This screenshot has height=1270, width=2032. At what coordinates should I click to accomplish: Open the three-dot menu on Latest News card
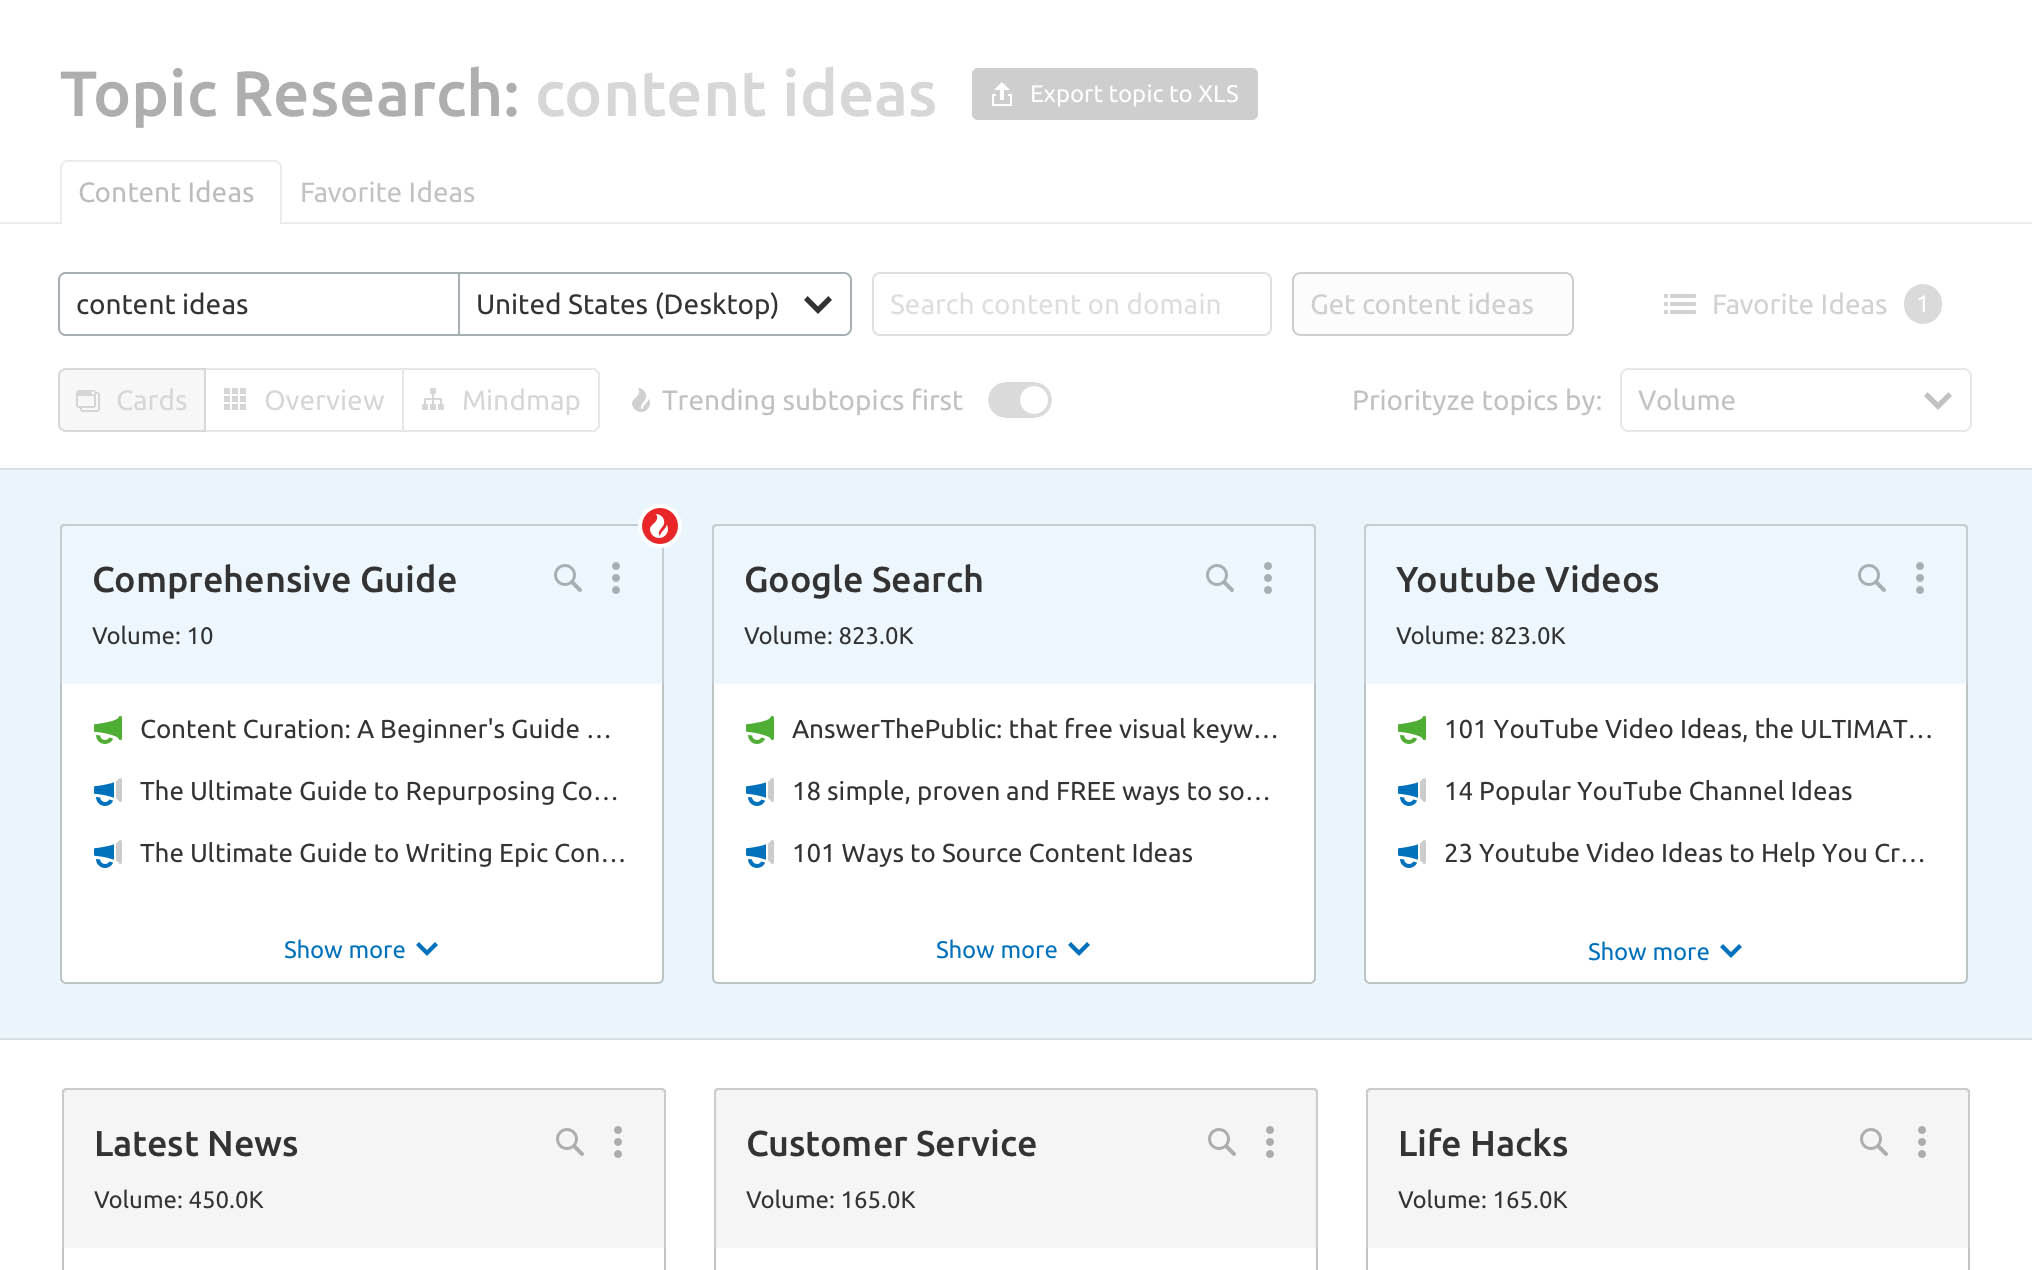pyautogui.click(x=618, y=1142)
